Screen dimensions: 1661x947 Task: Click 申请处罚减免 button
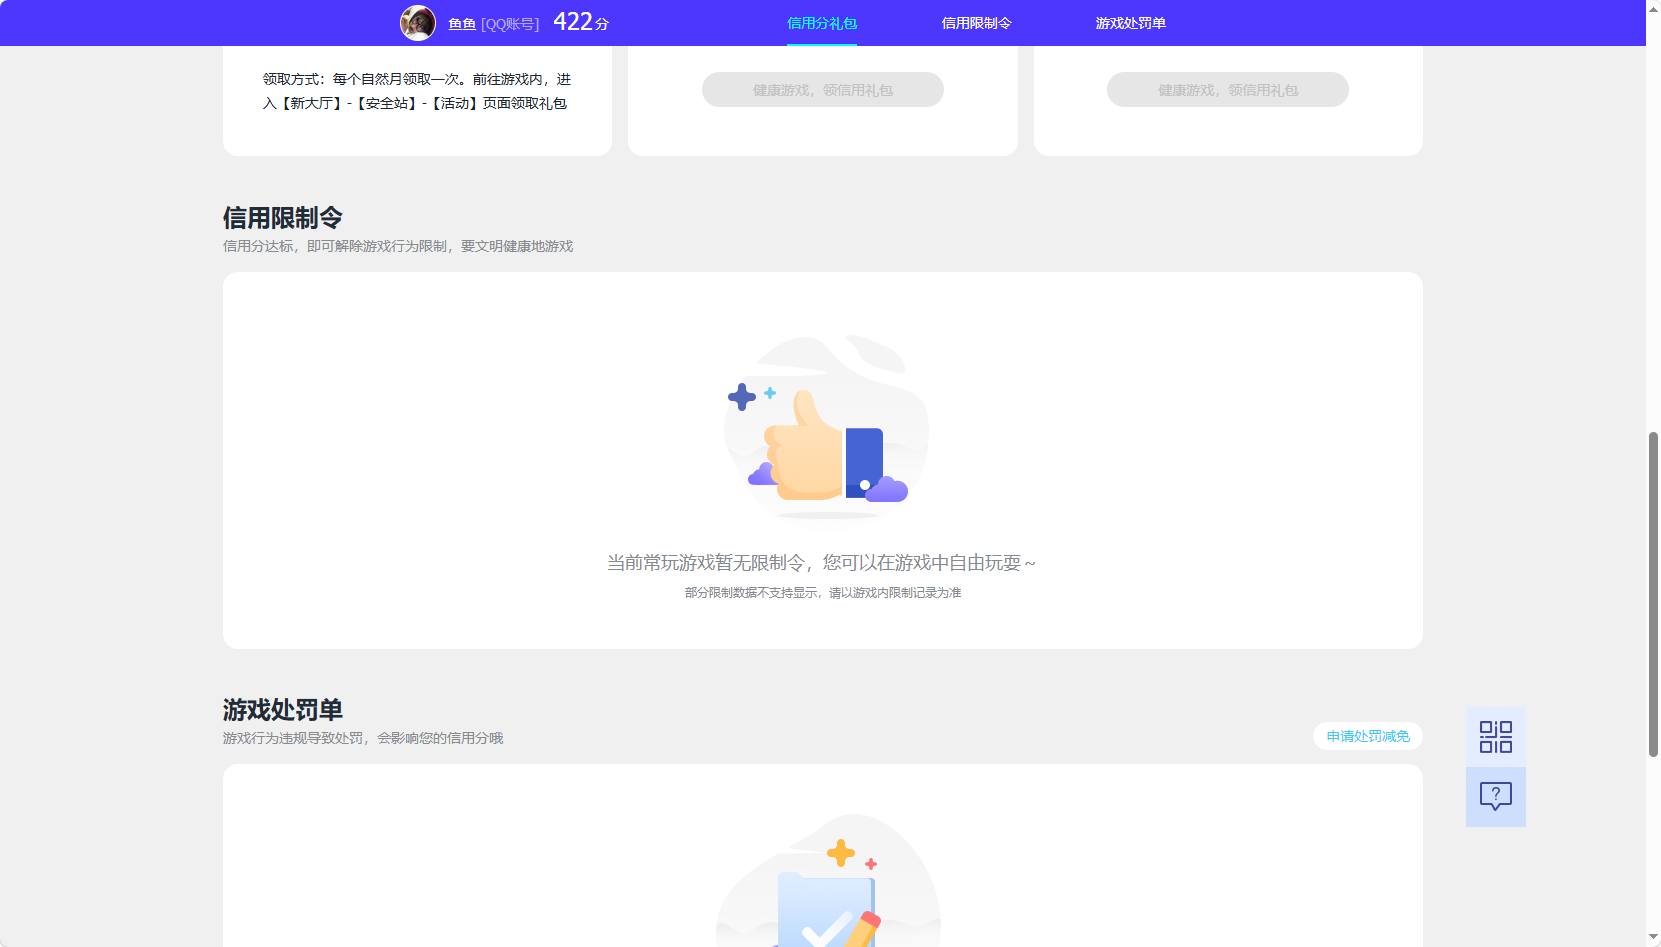(1367, 736)
